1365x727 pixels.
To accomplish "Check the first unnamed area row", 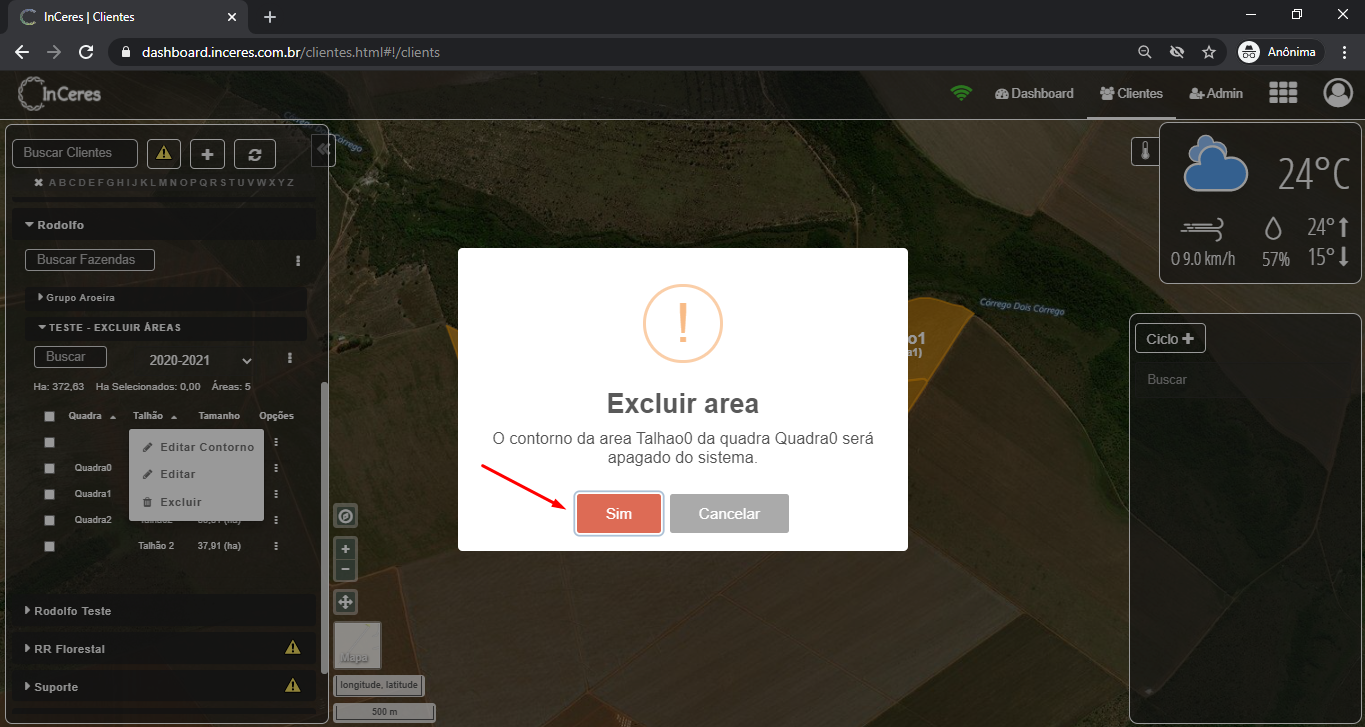I will [49, 442].
